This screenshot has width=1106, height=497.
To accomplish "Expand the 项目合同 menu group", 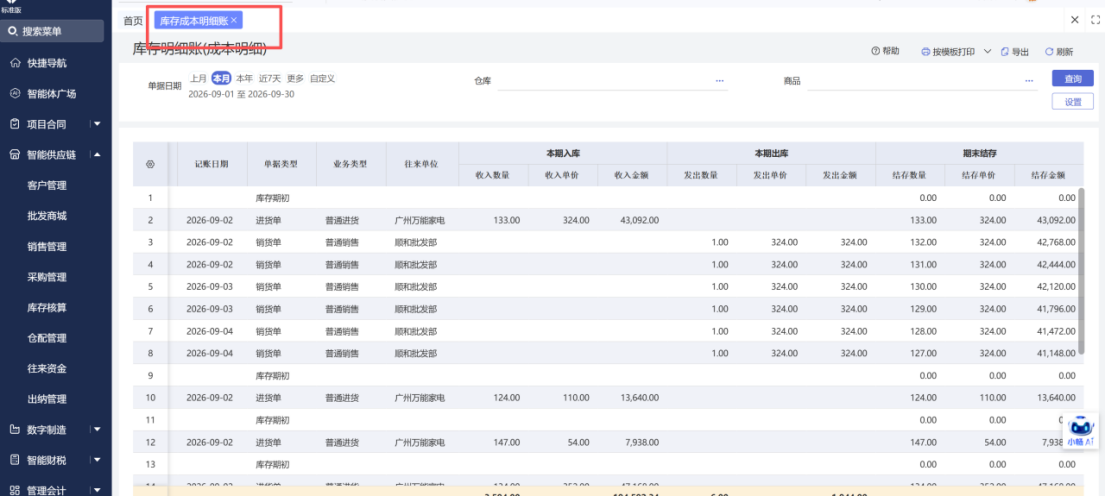I will pos(97,124).
